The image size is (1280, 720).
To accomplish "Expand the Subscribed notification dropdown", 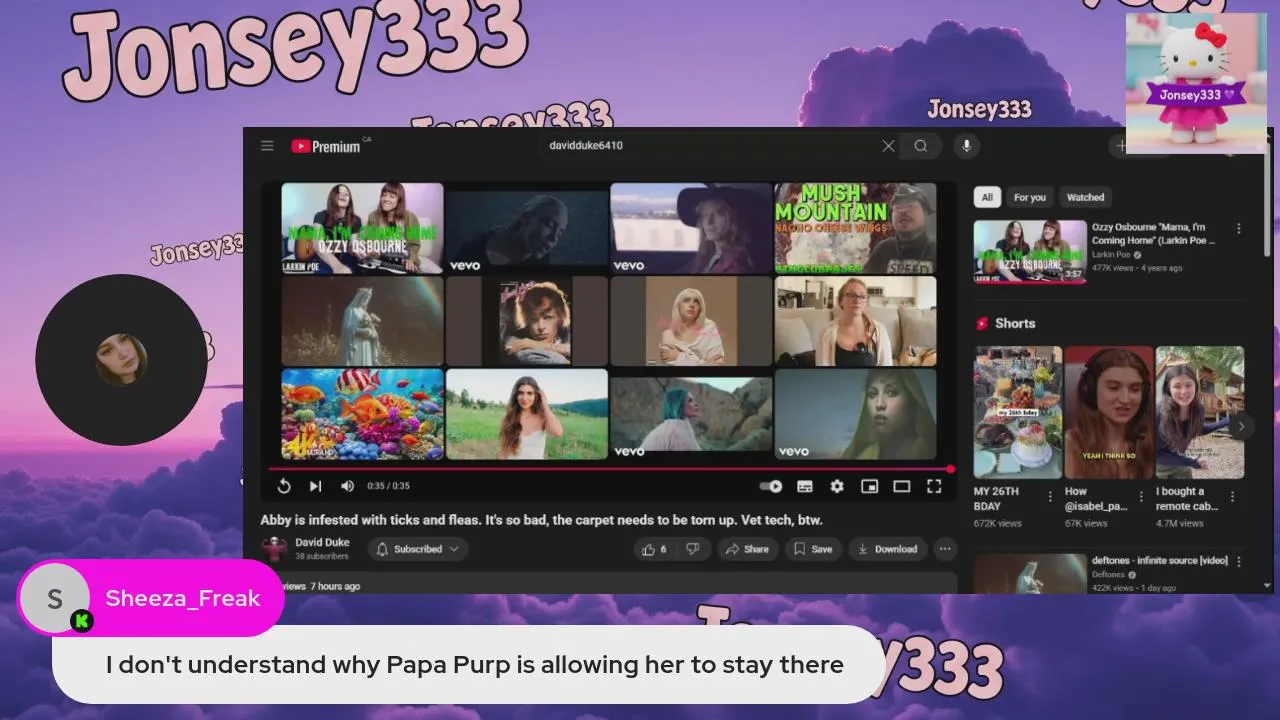I will click(x=418, y=549).
